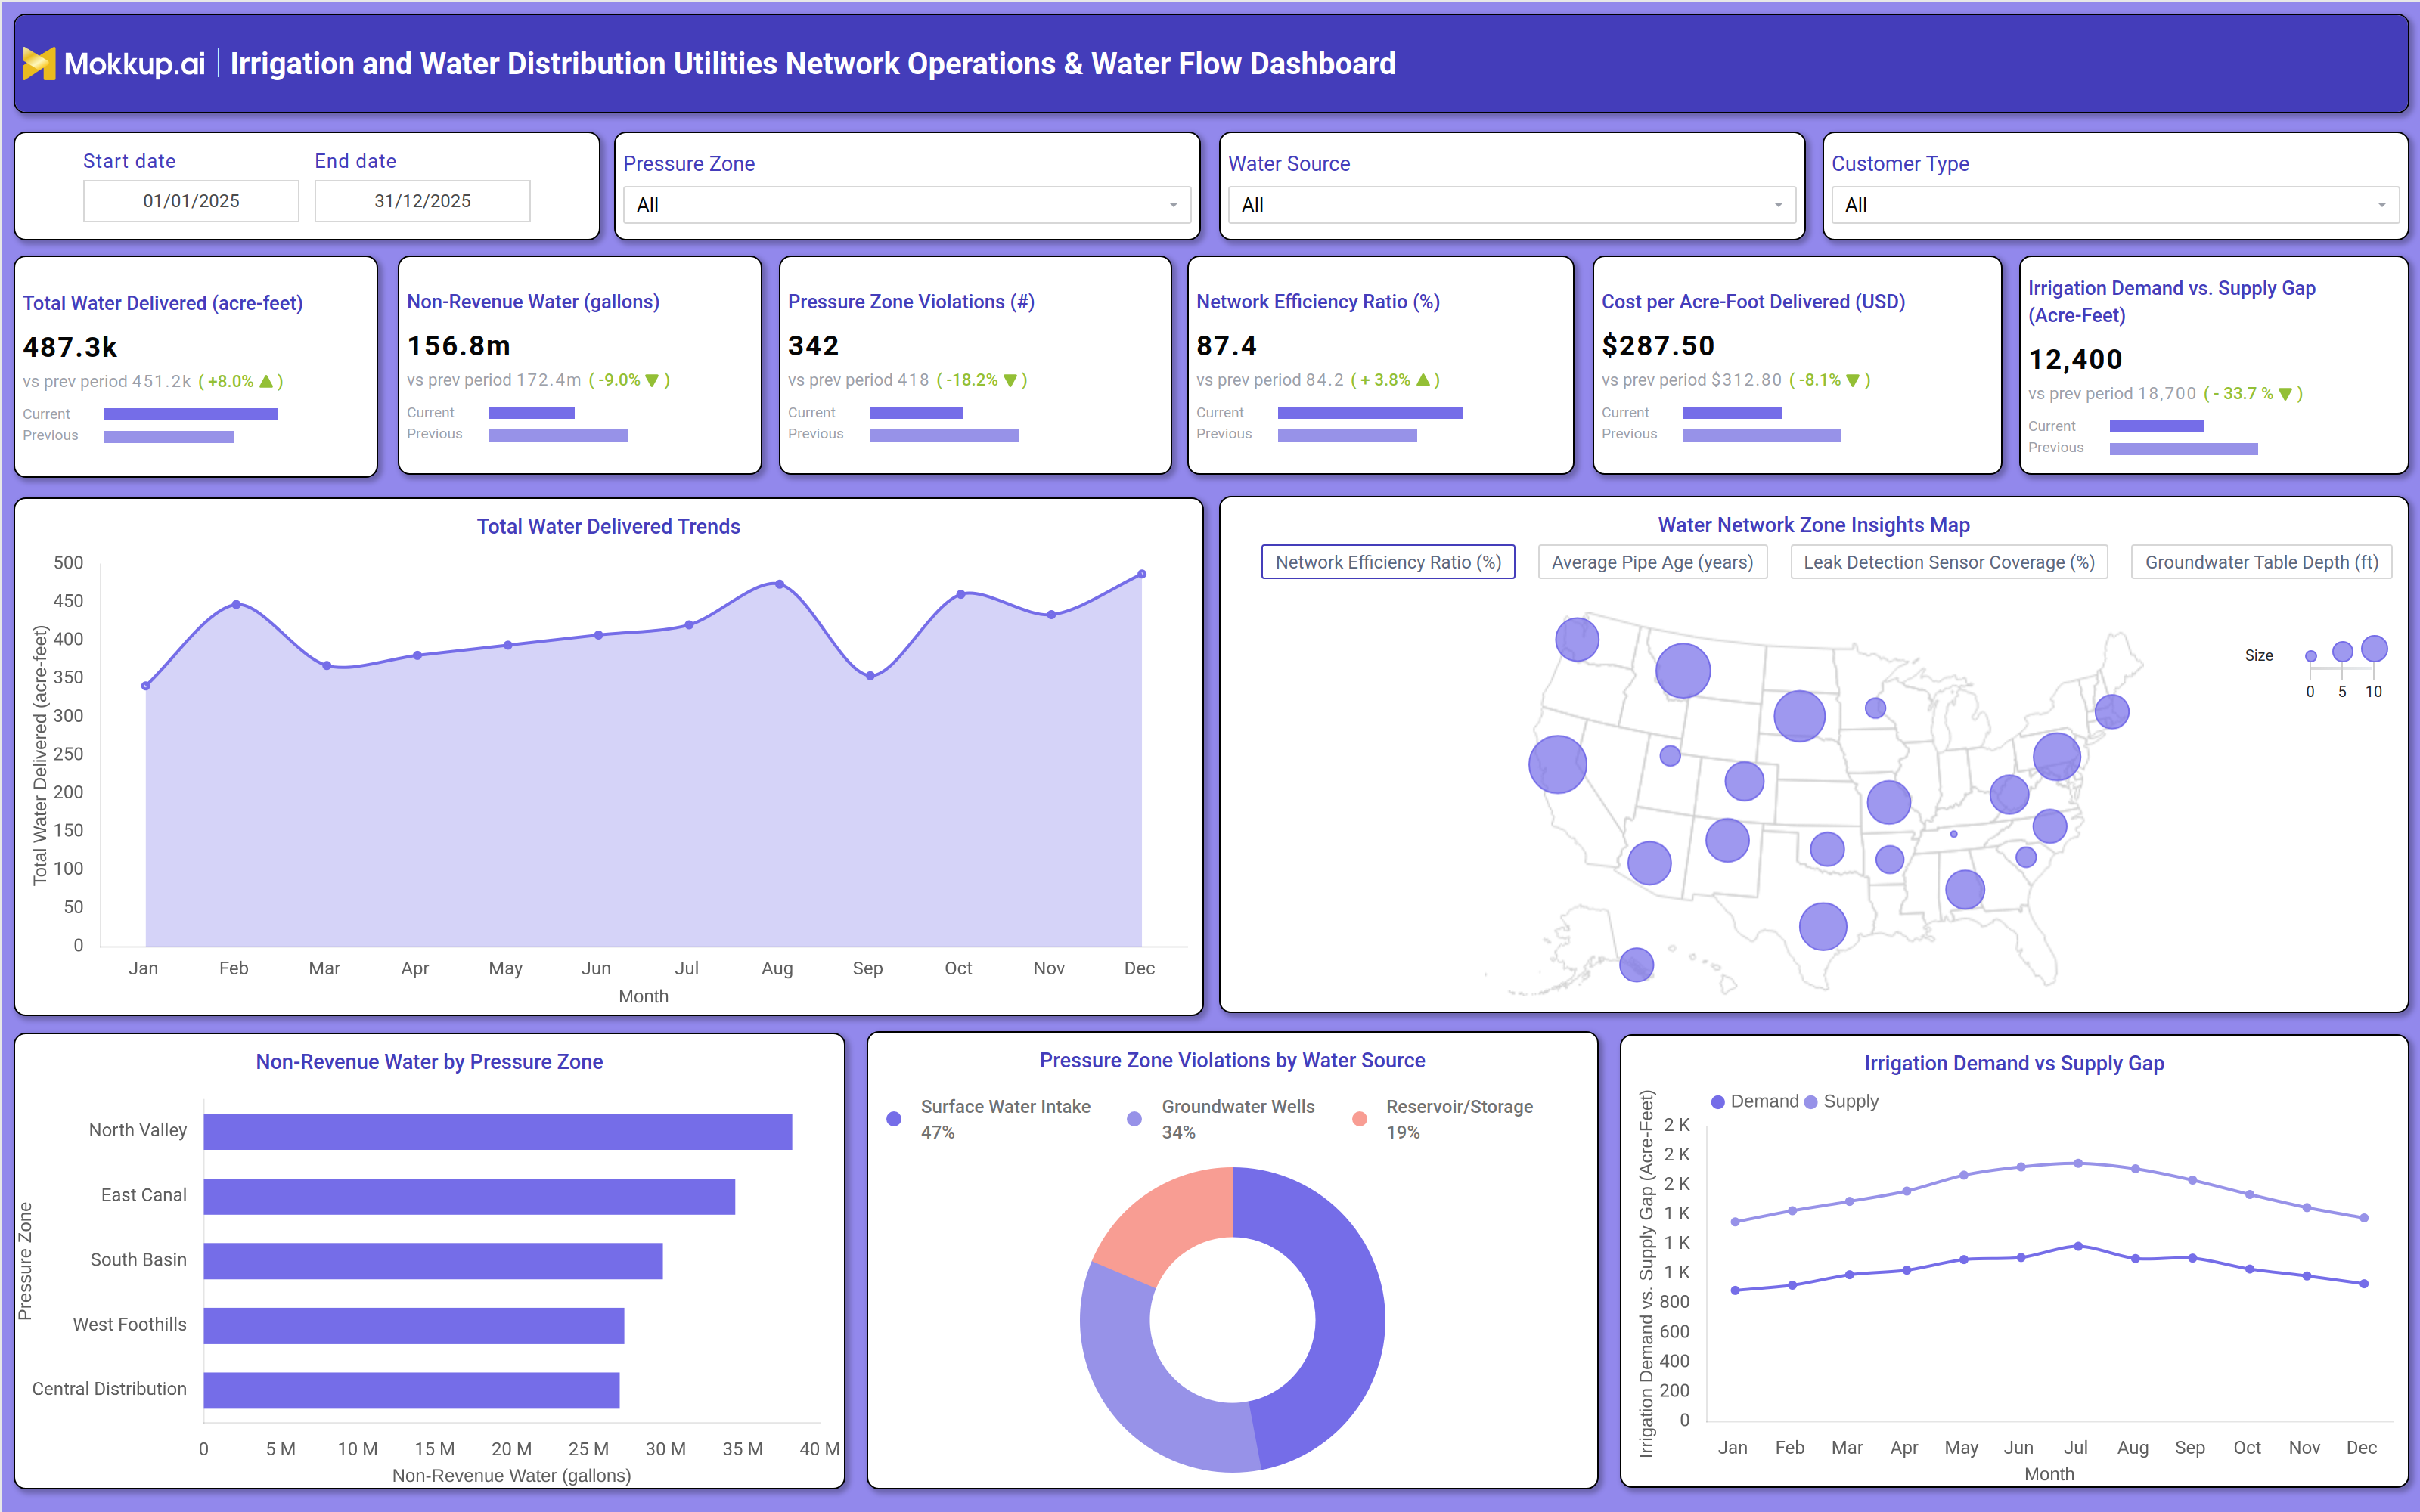Click Non-Revenue Water previous bar
The width and height of the screenshot is (2420, 1512).
558,435
